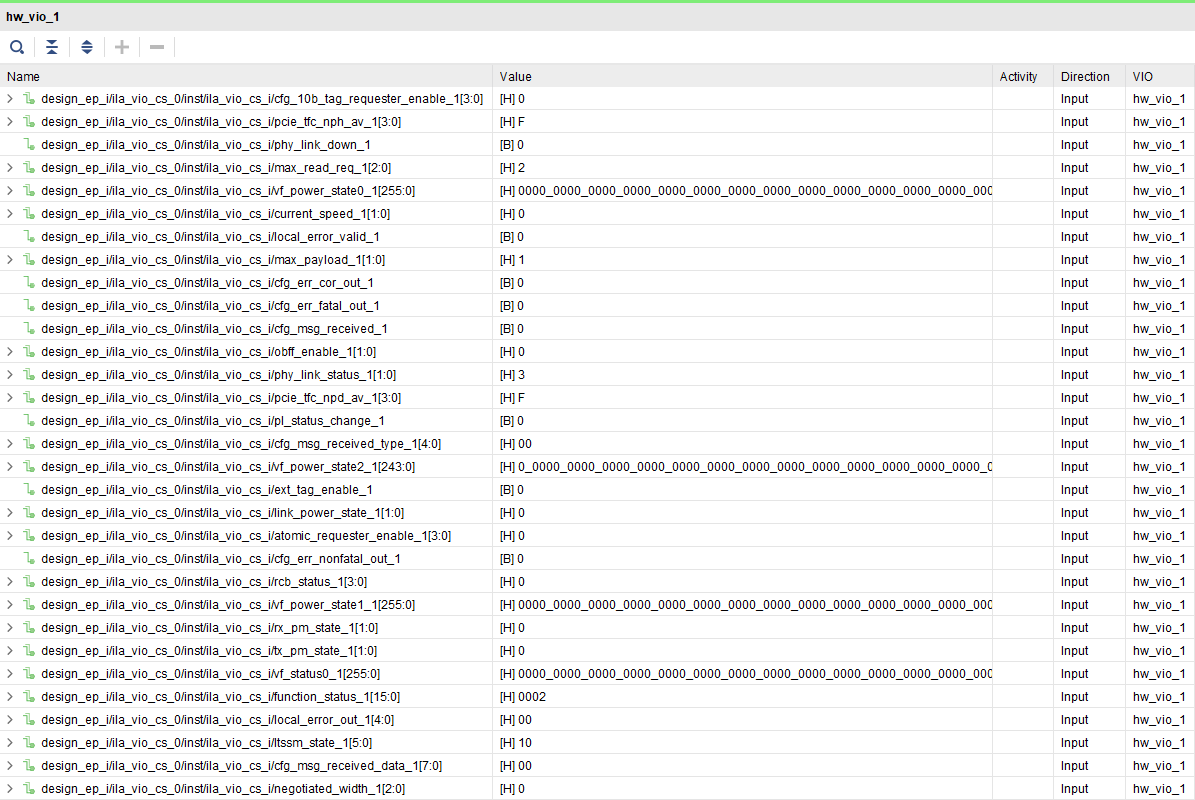
Task: Select the negotiated_width_1[2:0] probe name
Action: 223,789
